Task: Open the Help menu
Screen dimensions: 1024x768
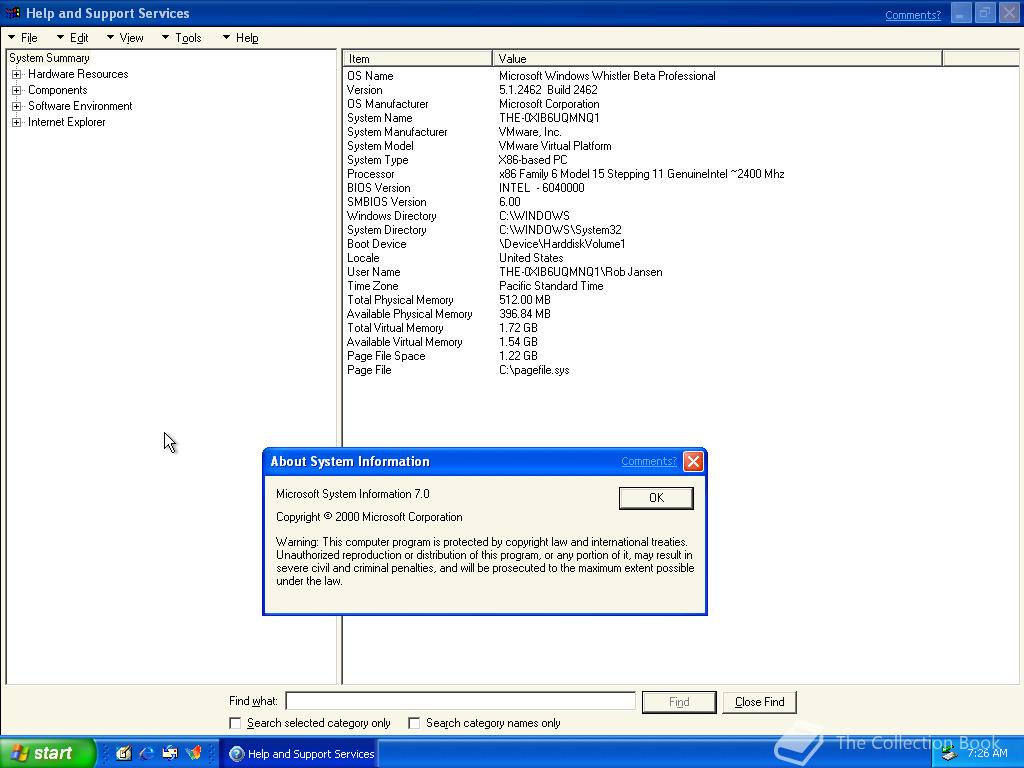Action: tap(241, 38)
